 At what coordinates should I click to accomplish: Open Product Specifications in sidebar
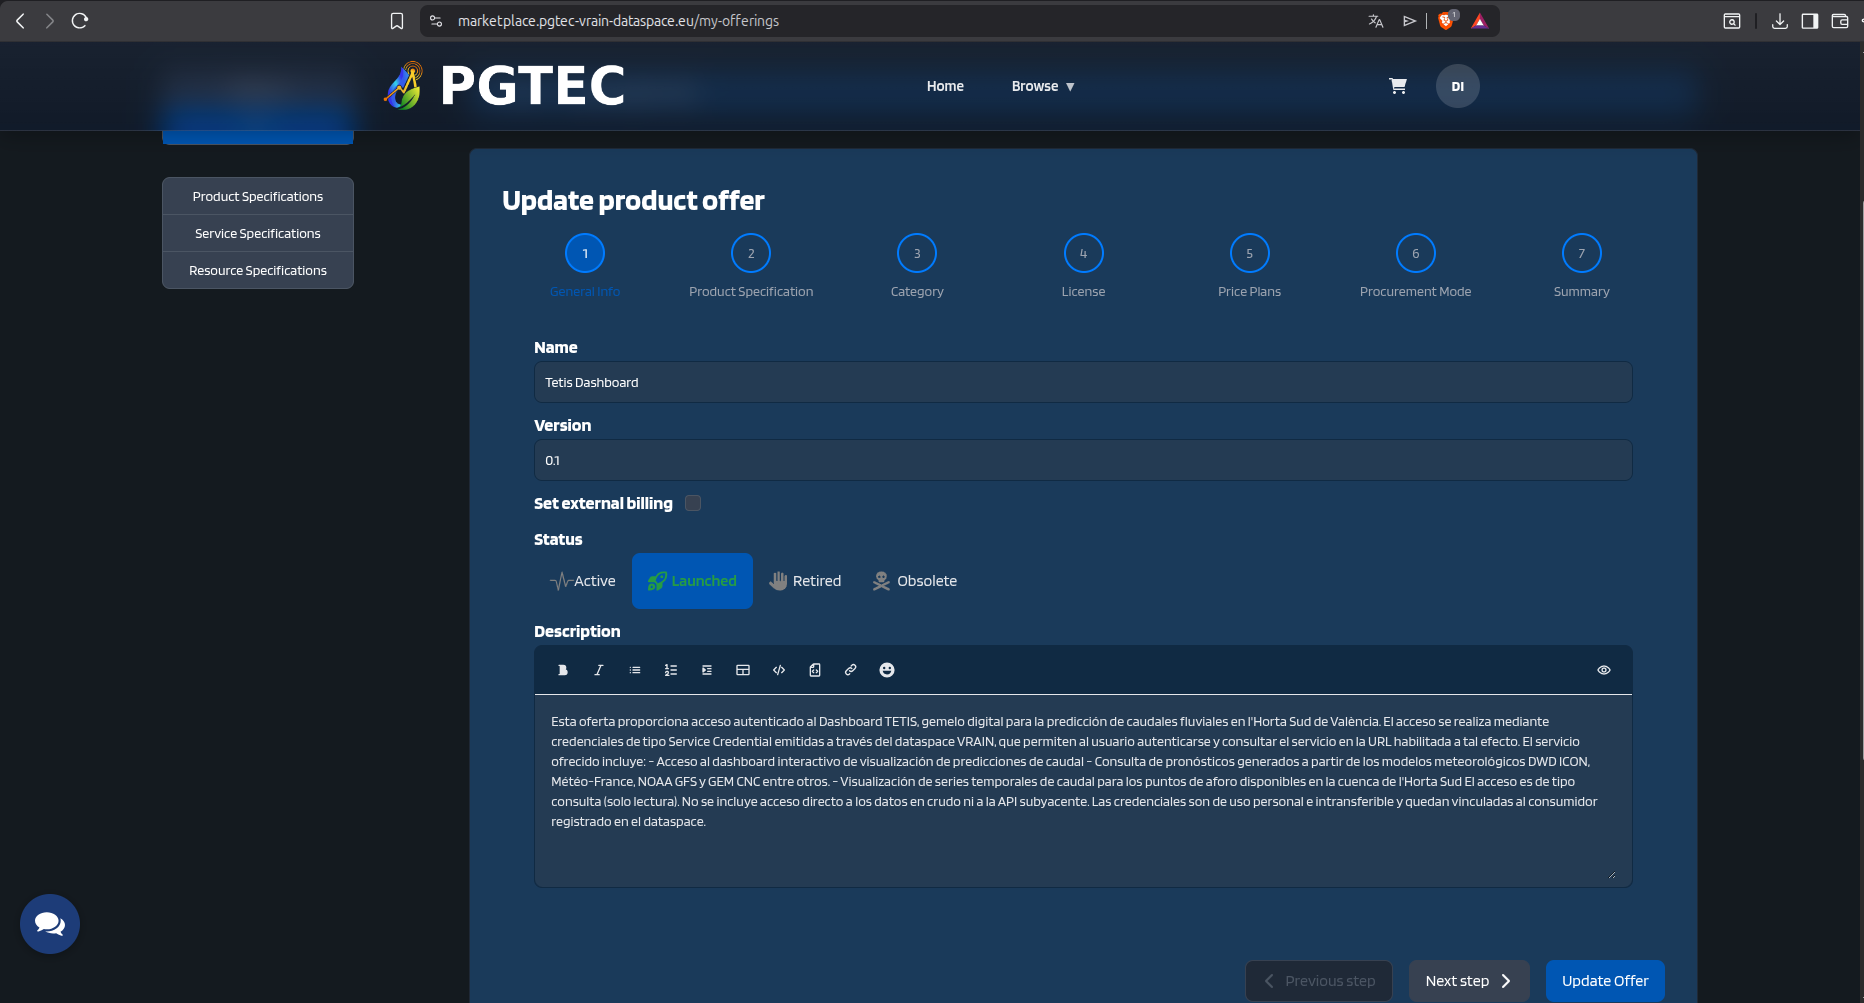click(x=258, y=196)
